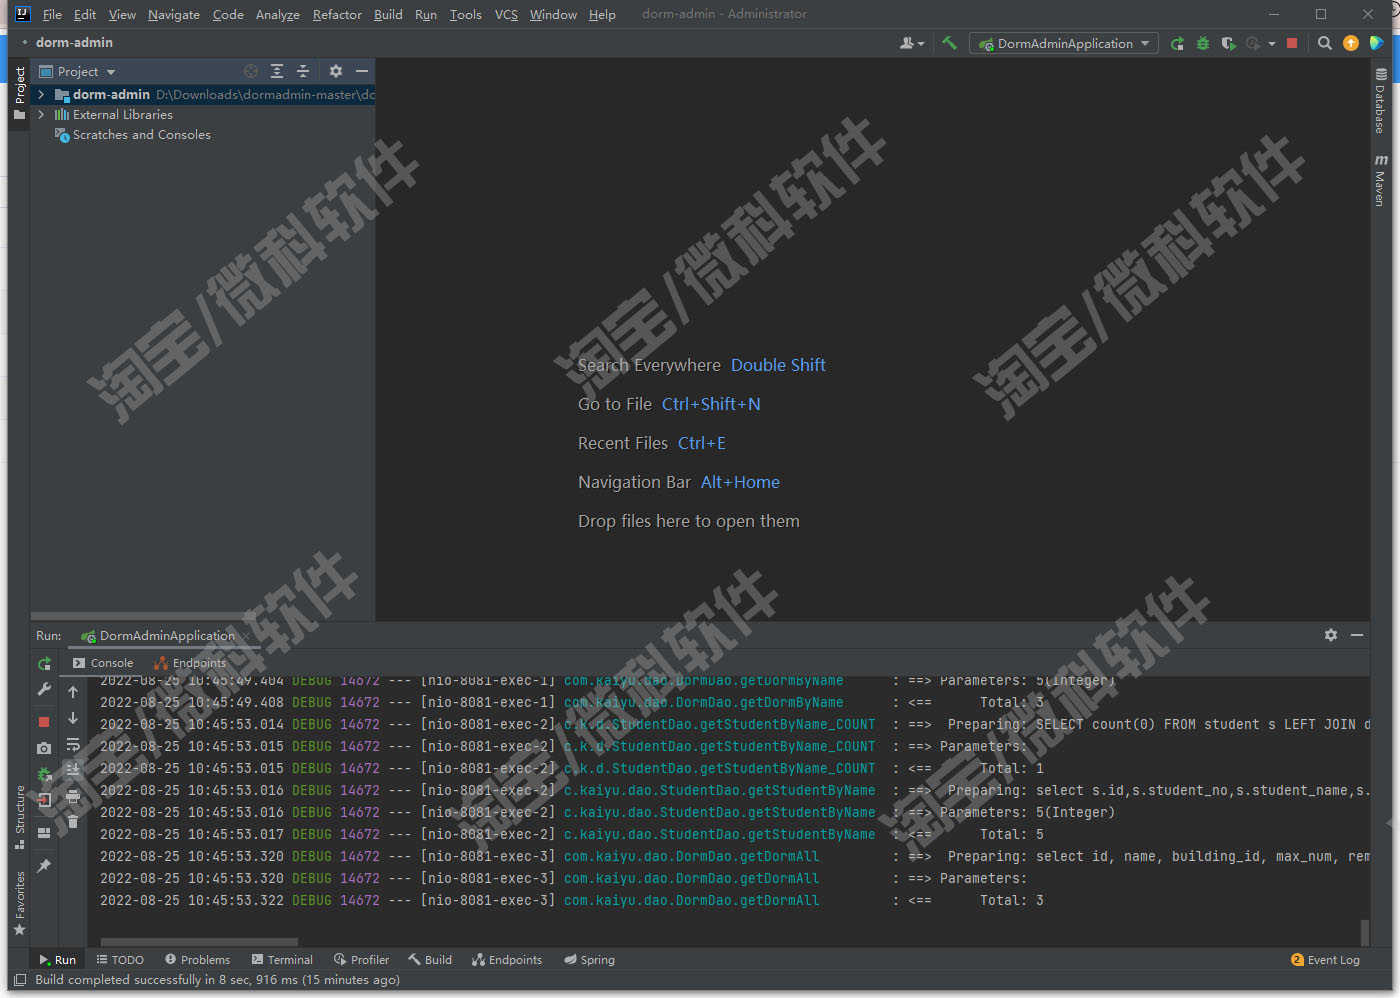The image size is (1400, 998).
Task: Open the Spring tool window
Action: tap(589, 960)
